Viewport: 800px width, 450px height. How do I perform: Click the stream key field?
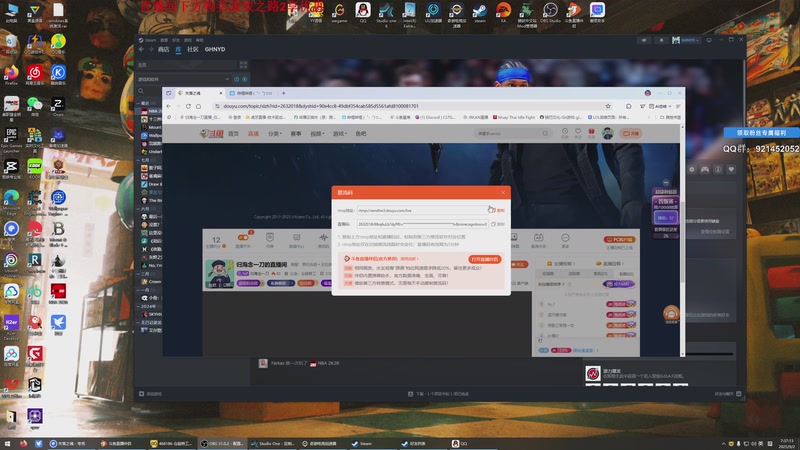pyautogui.click(x=421, y=224)
